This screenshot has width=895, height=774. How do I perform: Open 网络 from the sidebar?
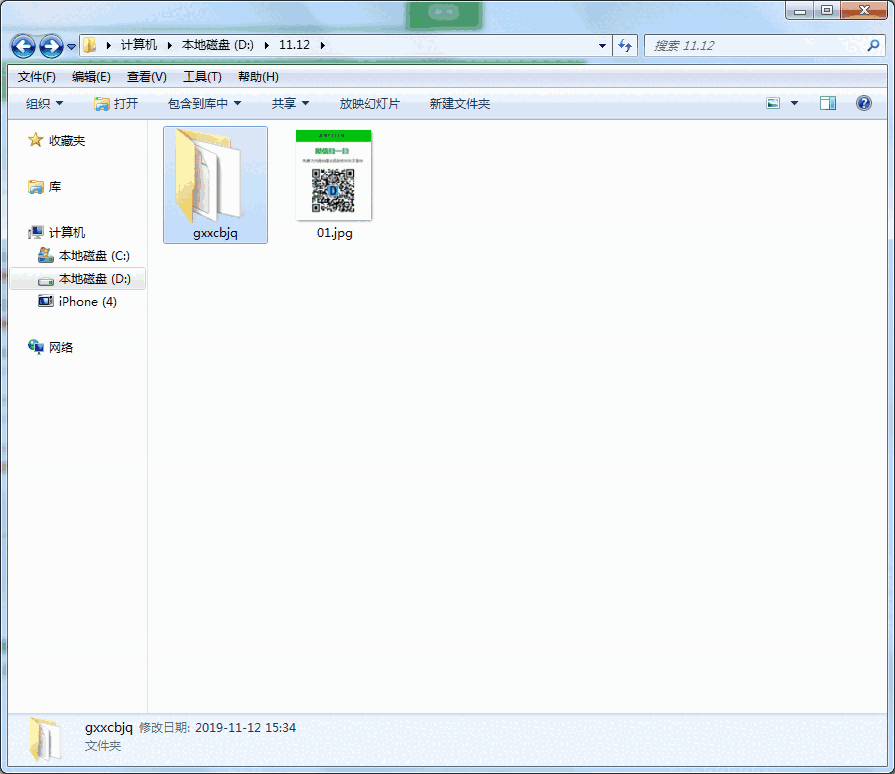[x=60, y=347]
